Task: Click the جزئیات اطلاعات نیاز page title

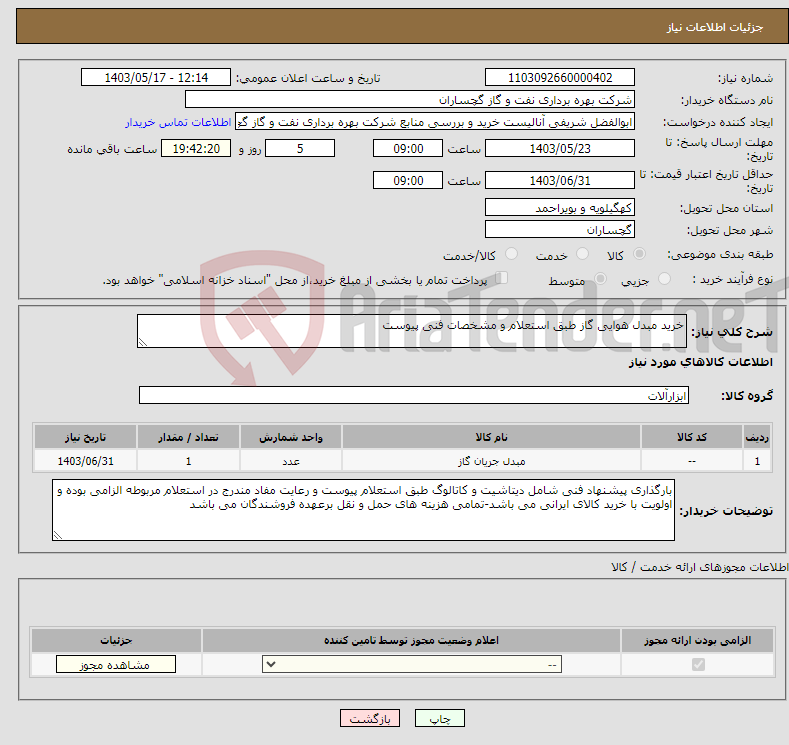Action: pos(715,27)
